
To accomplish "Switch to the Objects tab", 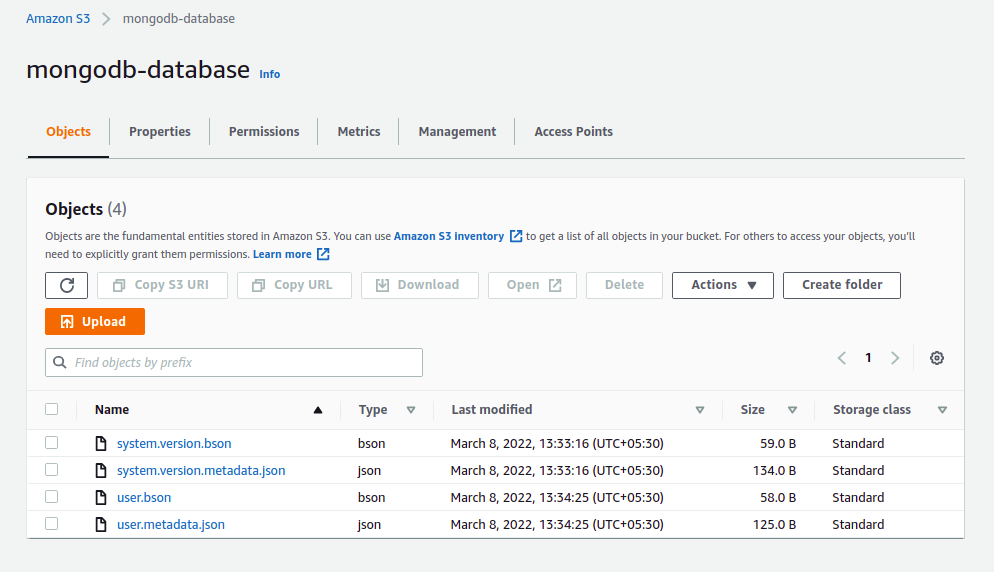I will (68, 132).
